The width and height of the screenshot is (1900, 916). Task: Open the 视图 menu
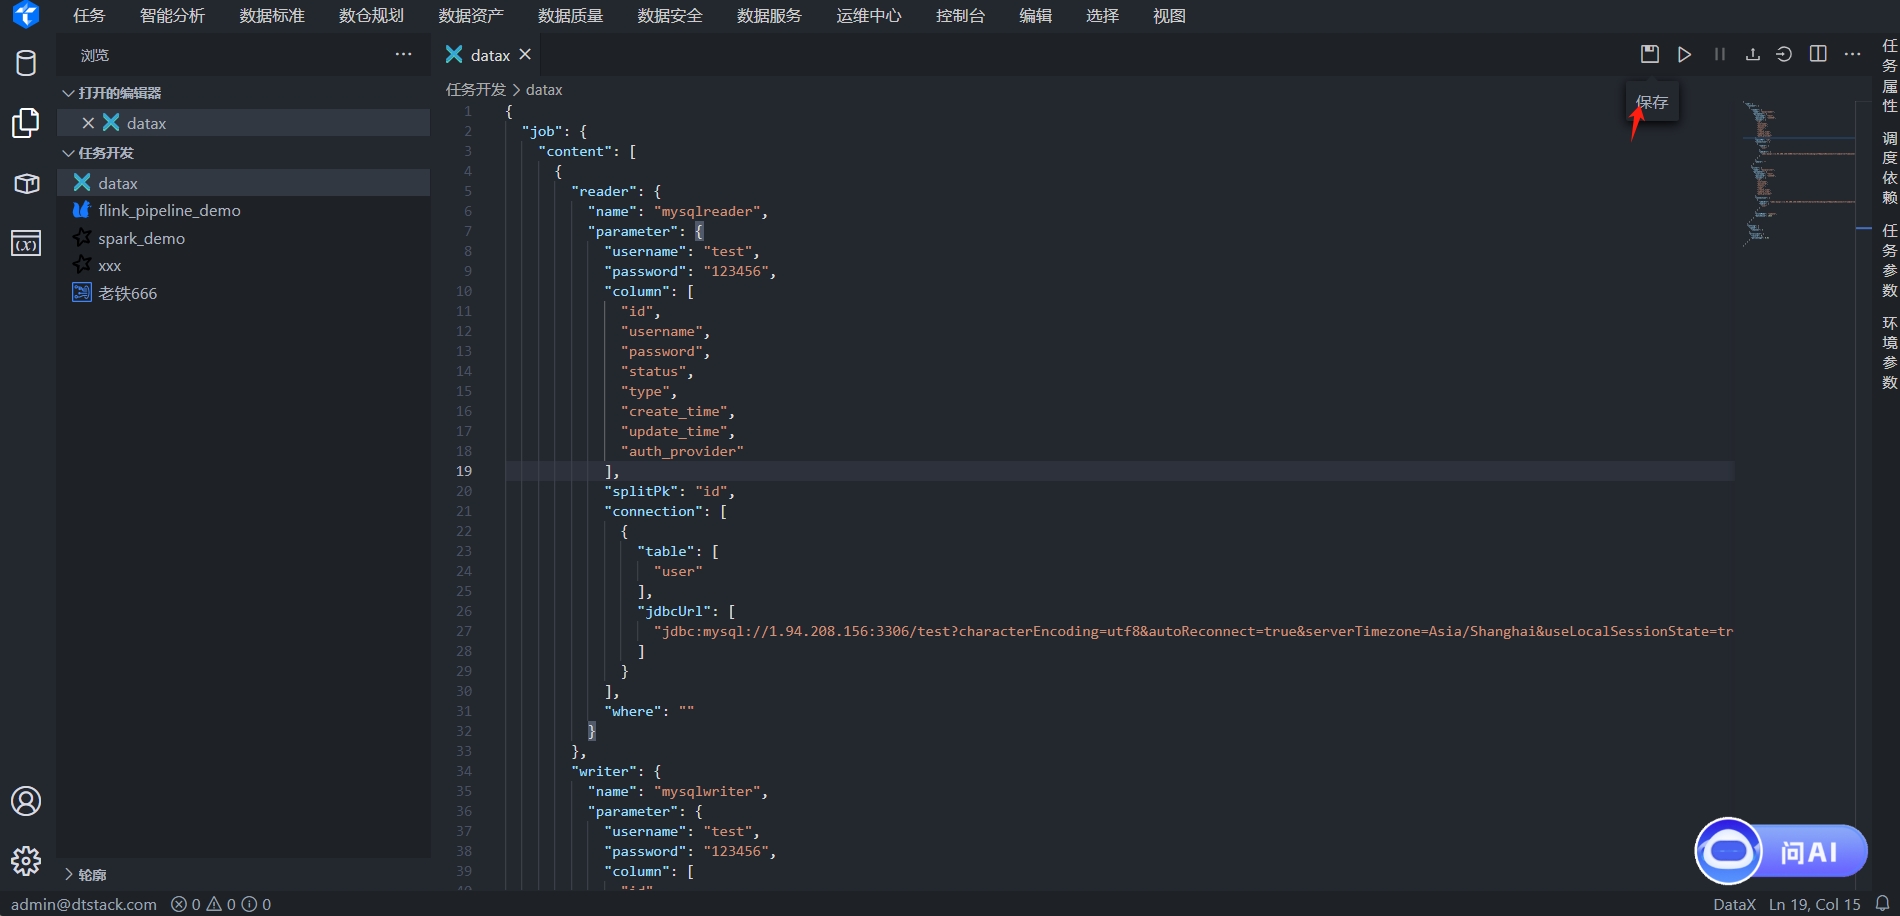point(1169,16)
